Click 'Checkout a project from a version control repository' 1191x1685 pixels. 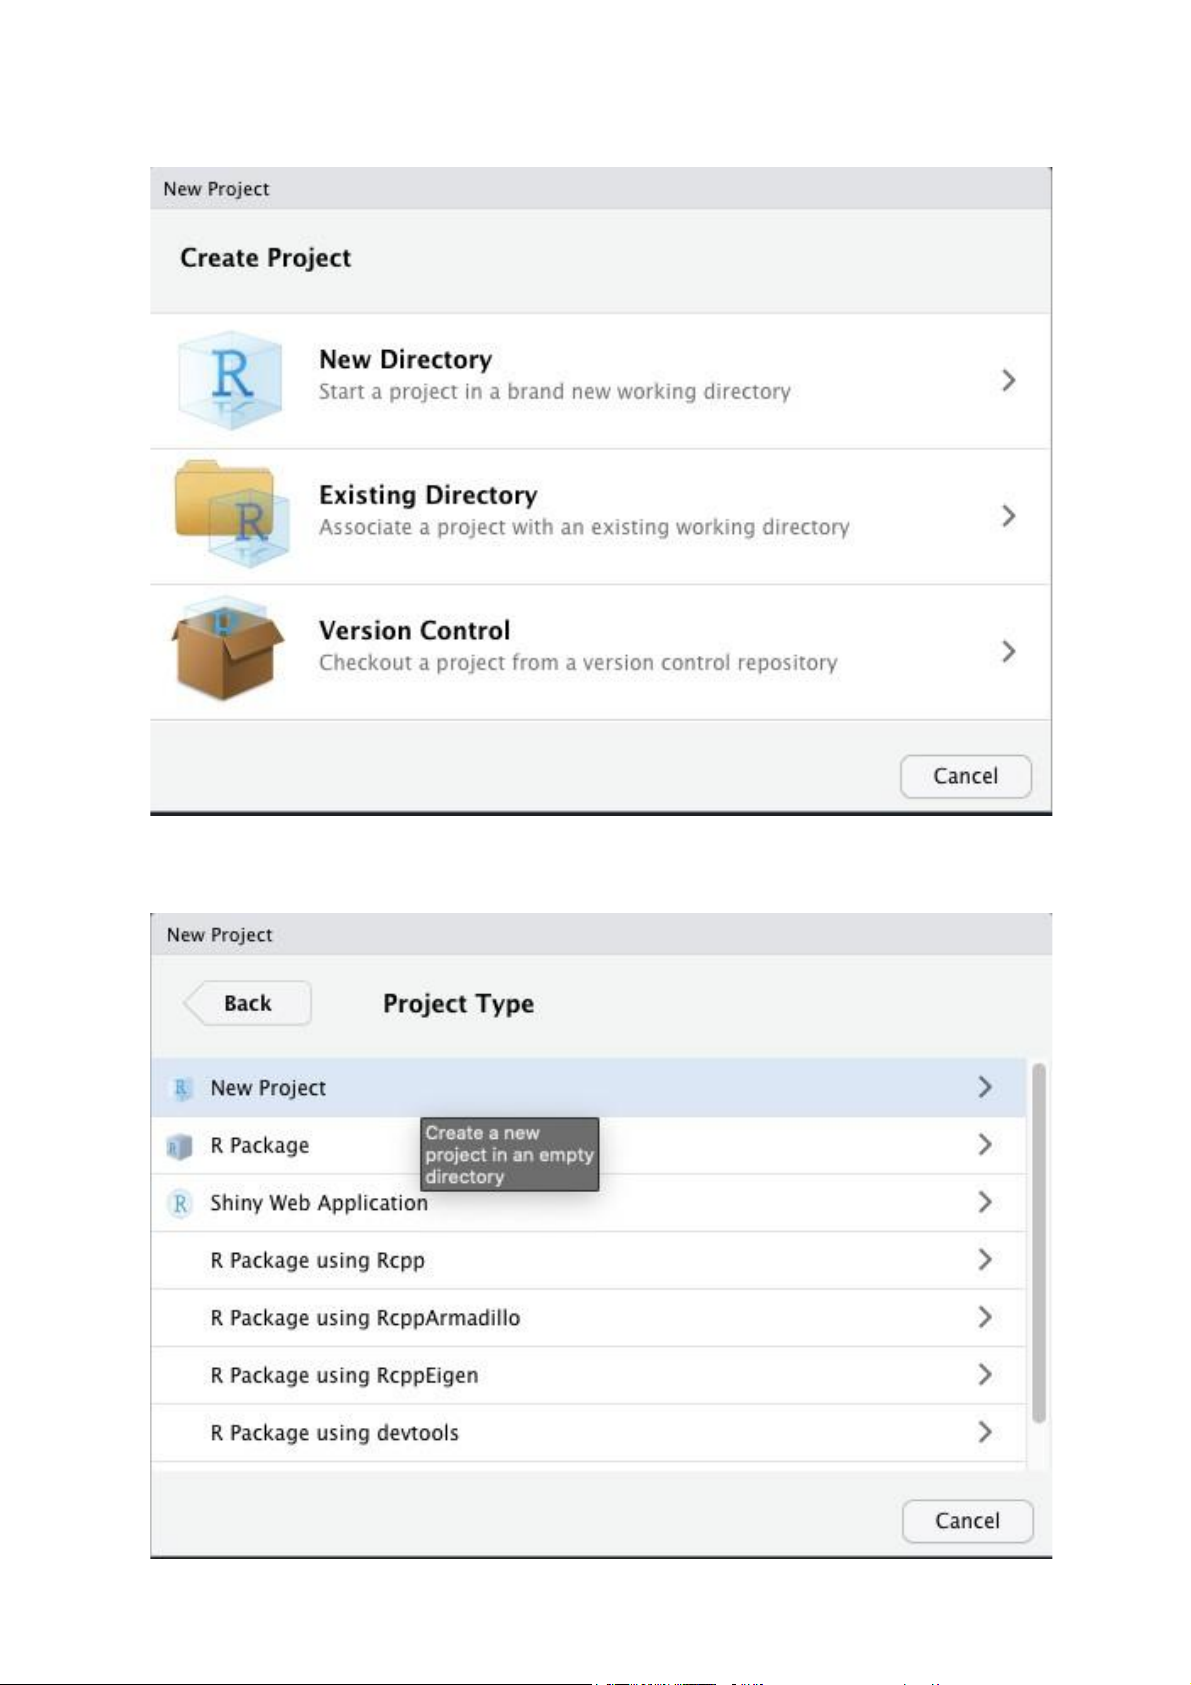578,663
